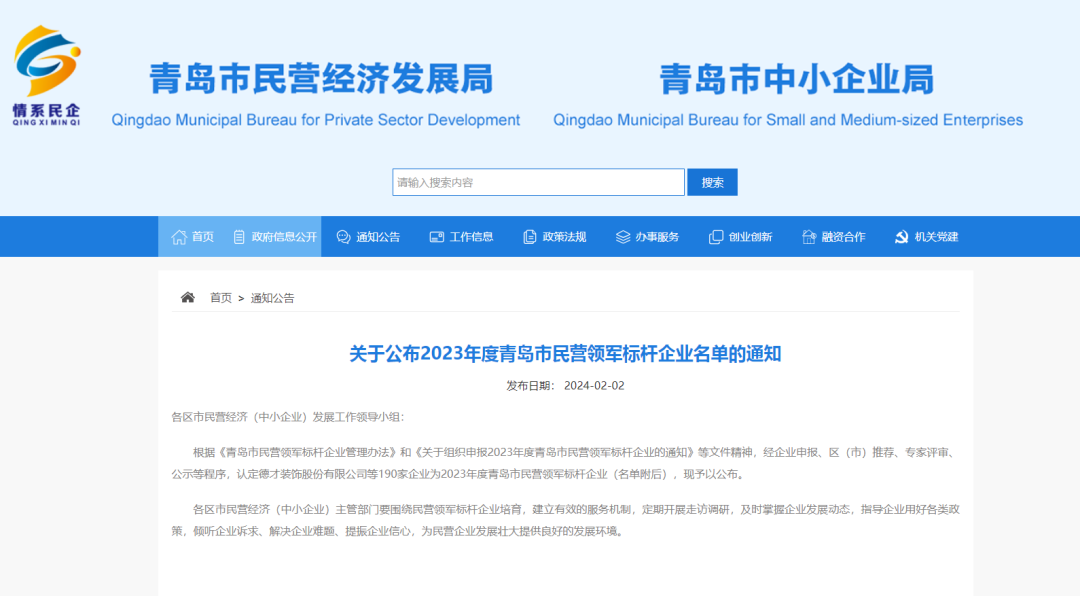The height and width of the screenshot is (596, 1080).
Task: Click the magnifier icon on the 搜索 button
Action: [x=712, y=182]
